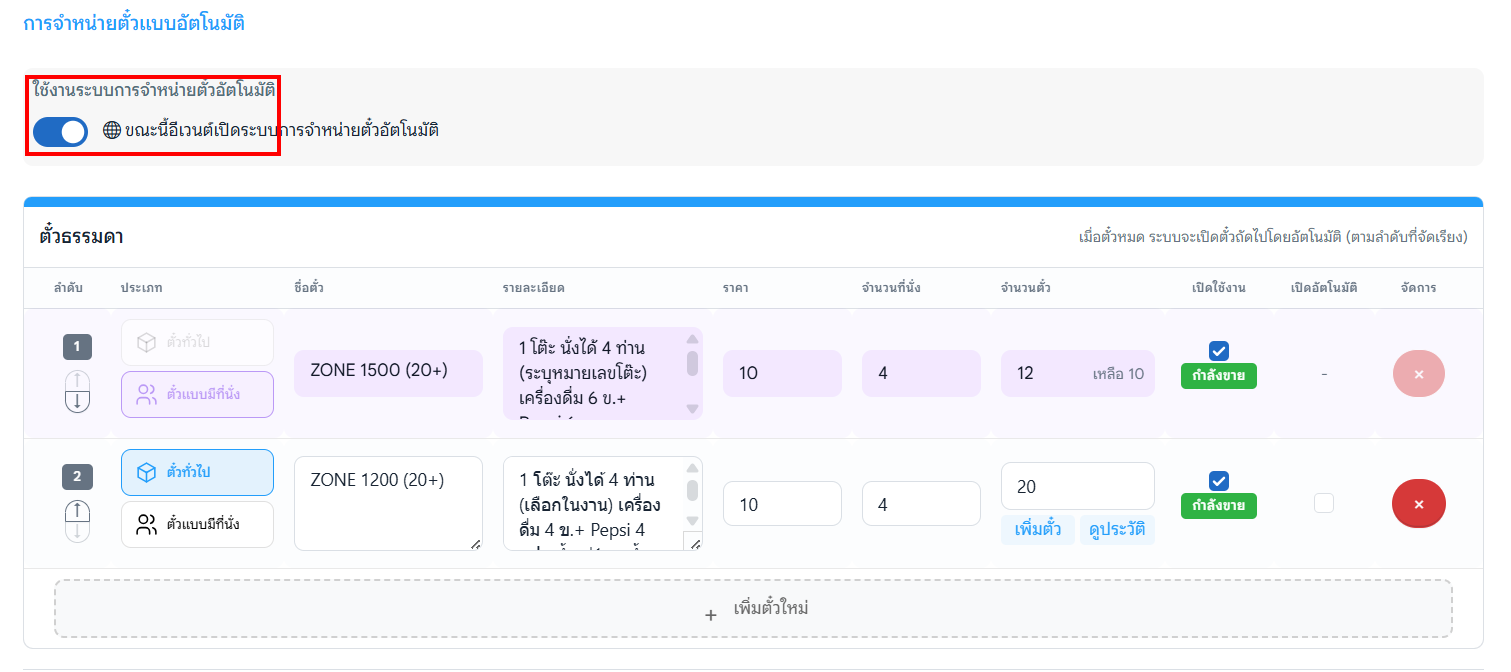Click seat count field in row 2
Screen dimensions: 1511x672
pos(921,505)
